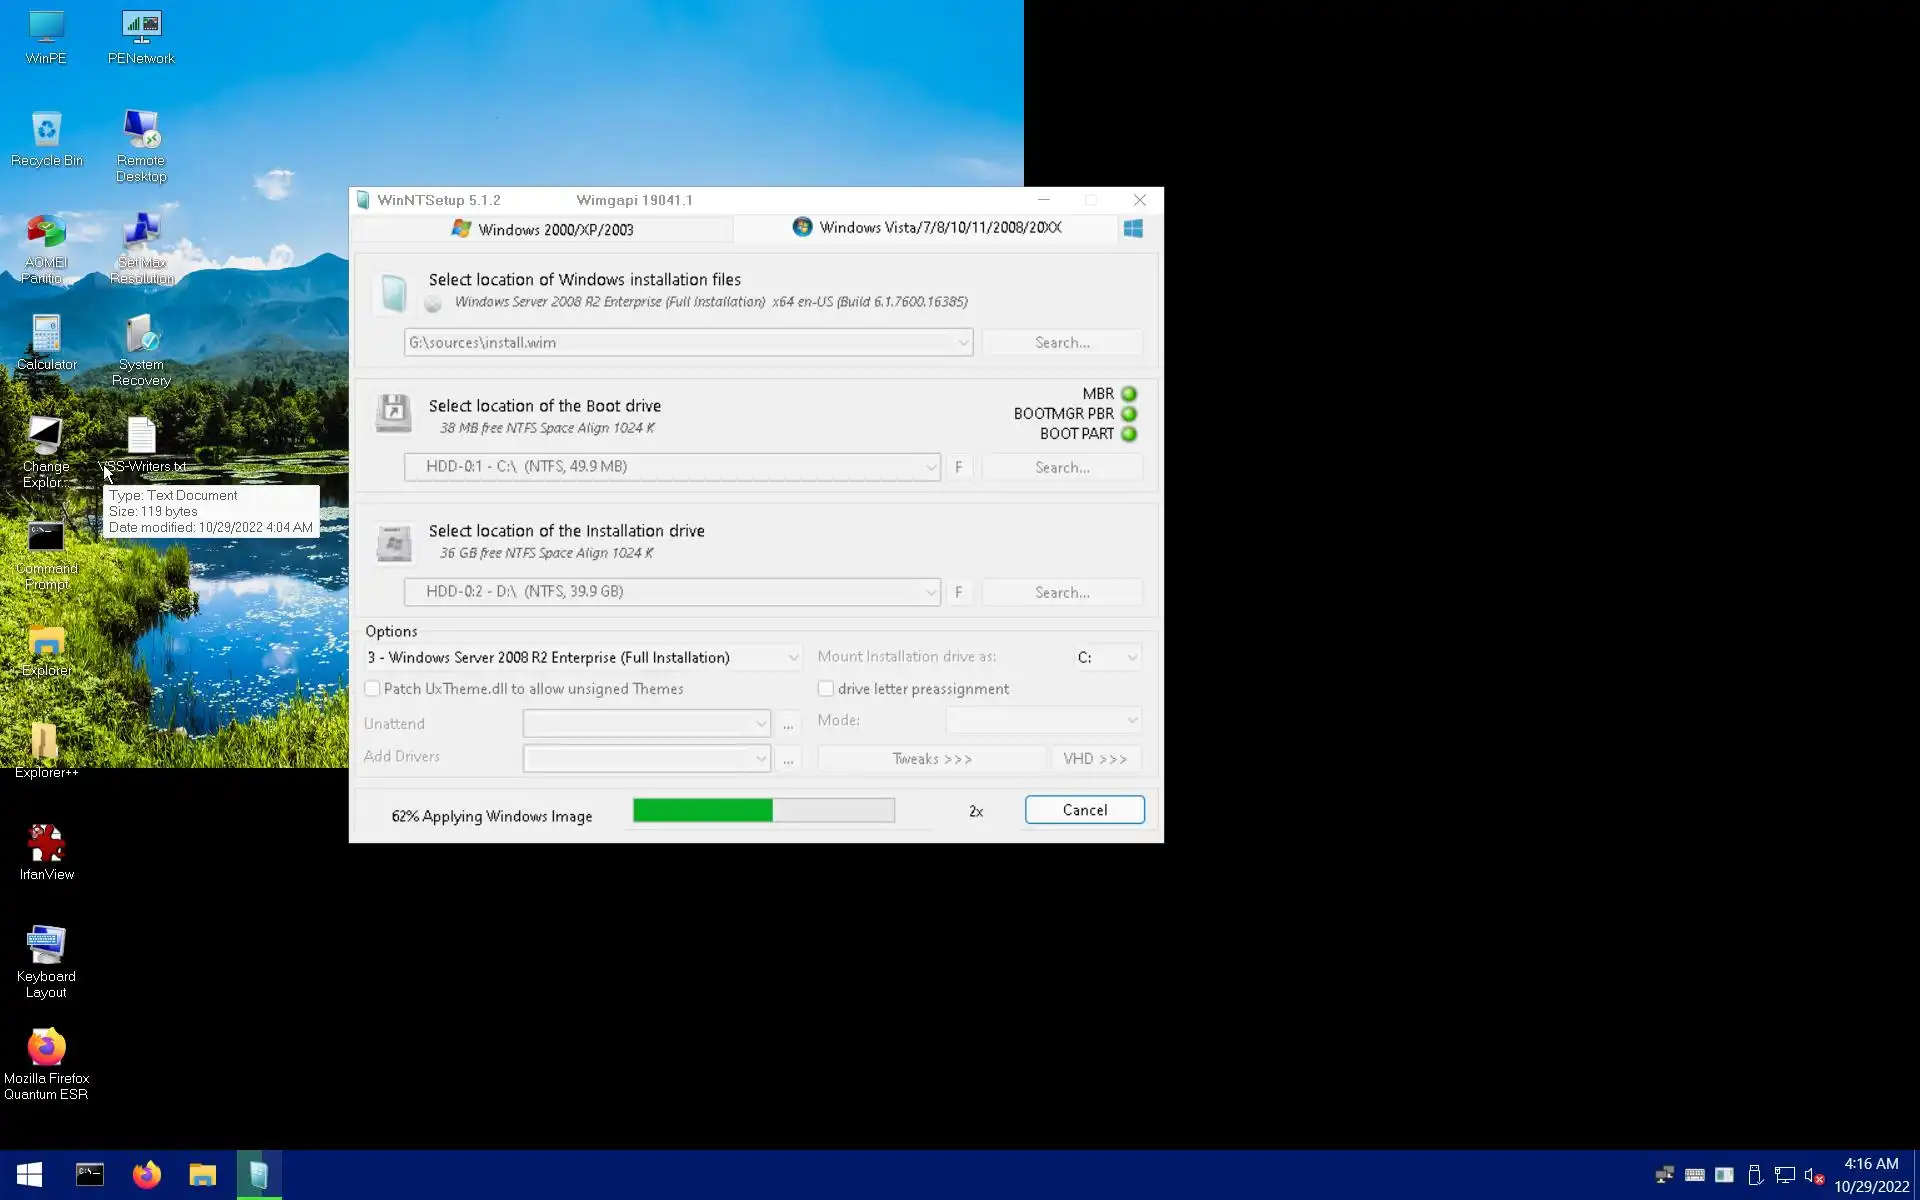This screenshot has width=1920, height=1200.
Task: Click the Tweaks >>> button
Action: [931, 759]
